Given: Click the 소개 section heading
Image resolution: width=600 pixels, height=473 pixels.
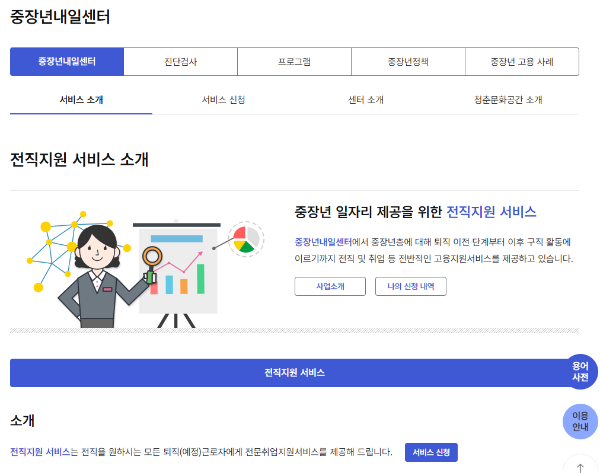Looking at the screenshot, I should click(x=22, y=421).
